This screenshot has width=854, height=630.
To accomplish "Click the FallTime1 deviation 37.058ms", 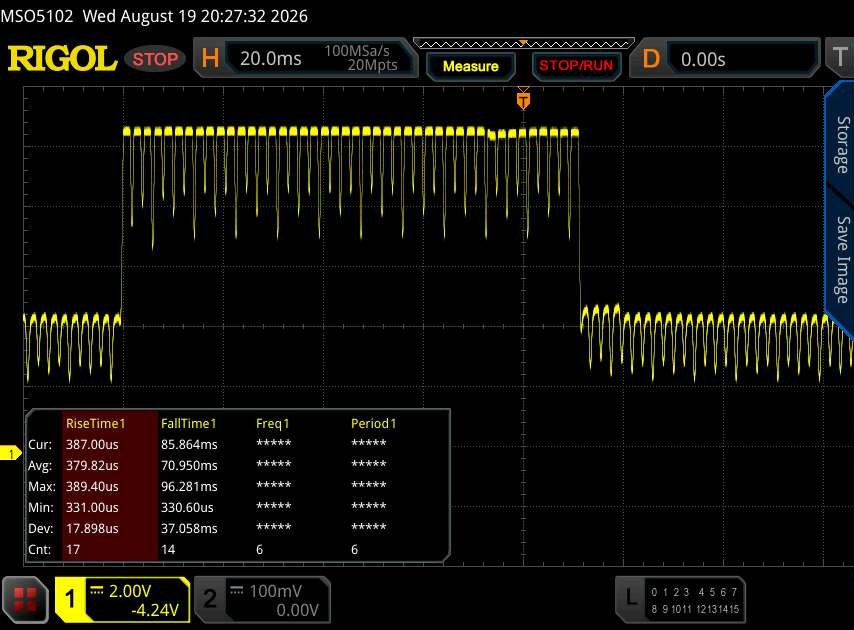I will [189, 528].
